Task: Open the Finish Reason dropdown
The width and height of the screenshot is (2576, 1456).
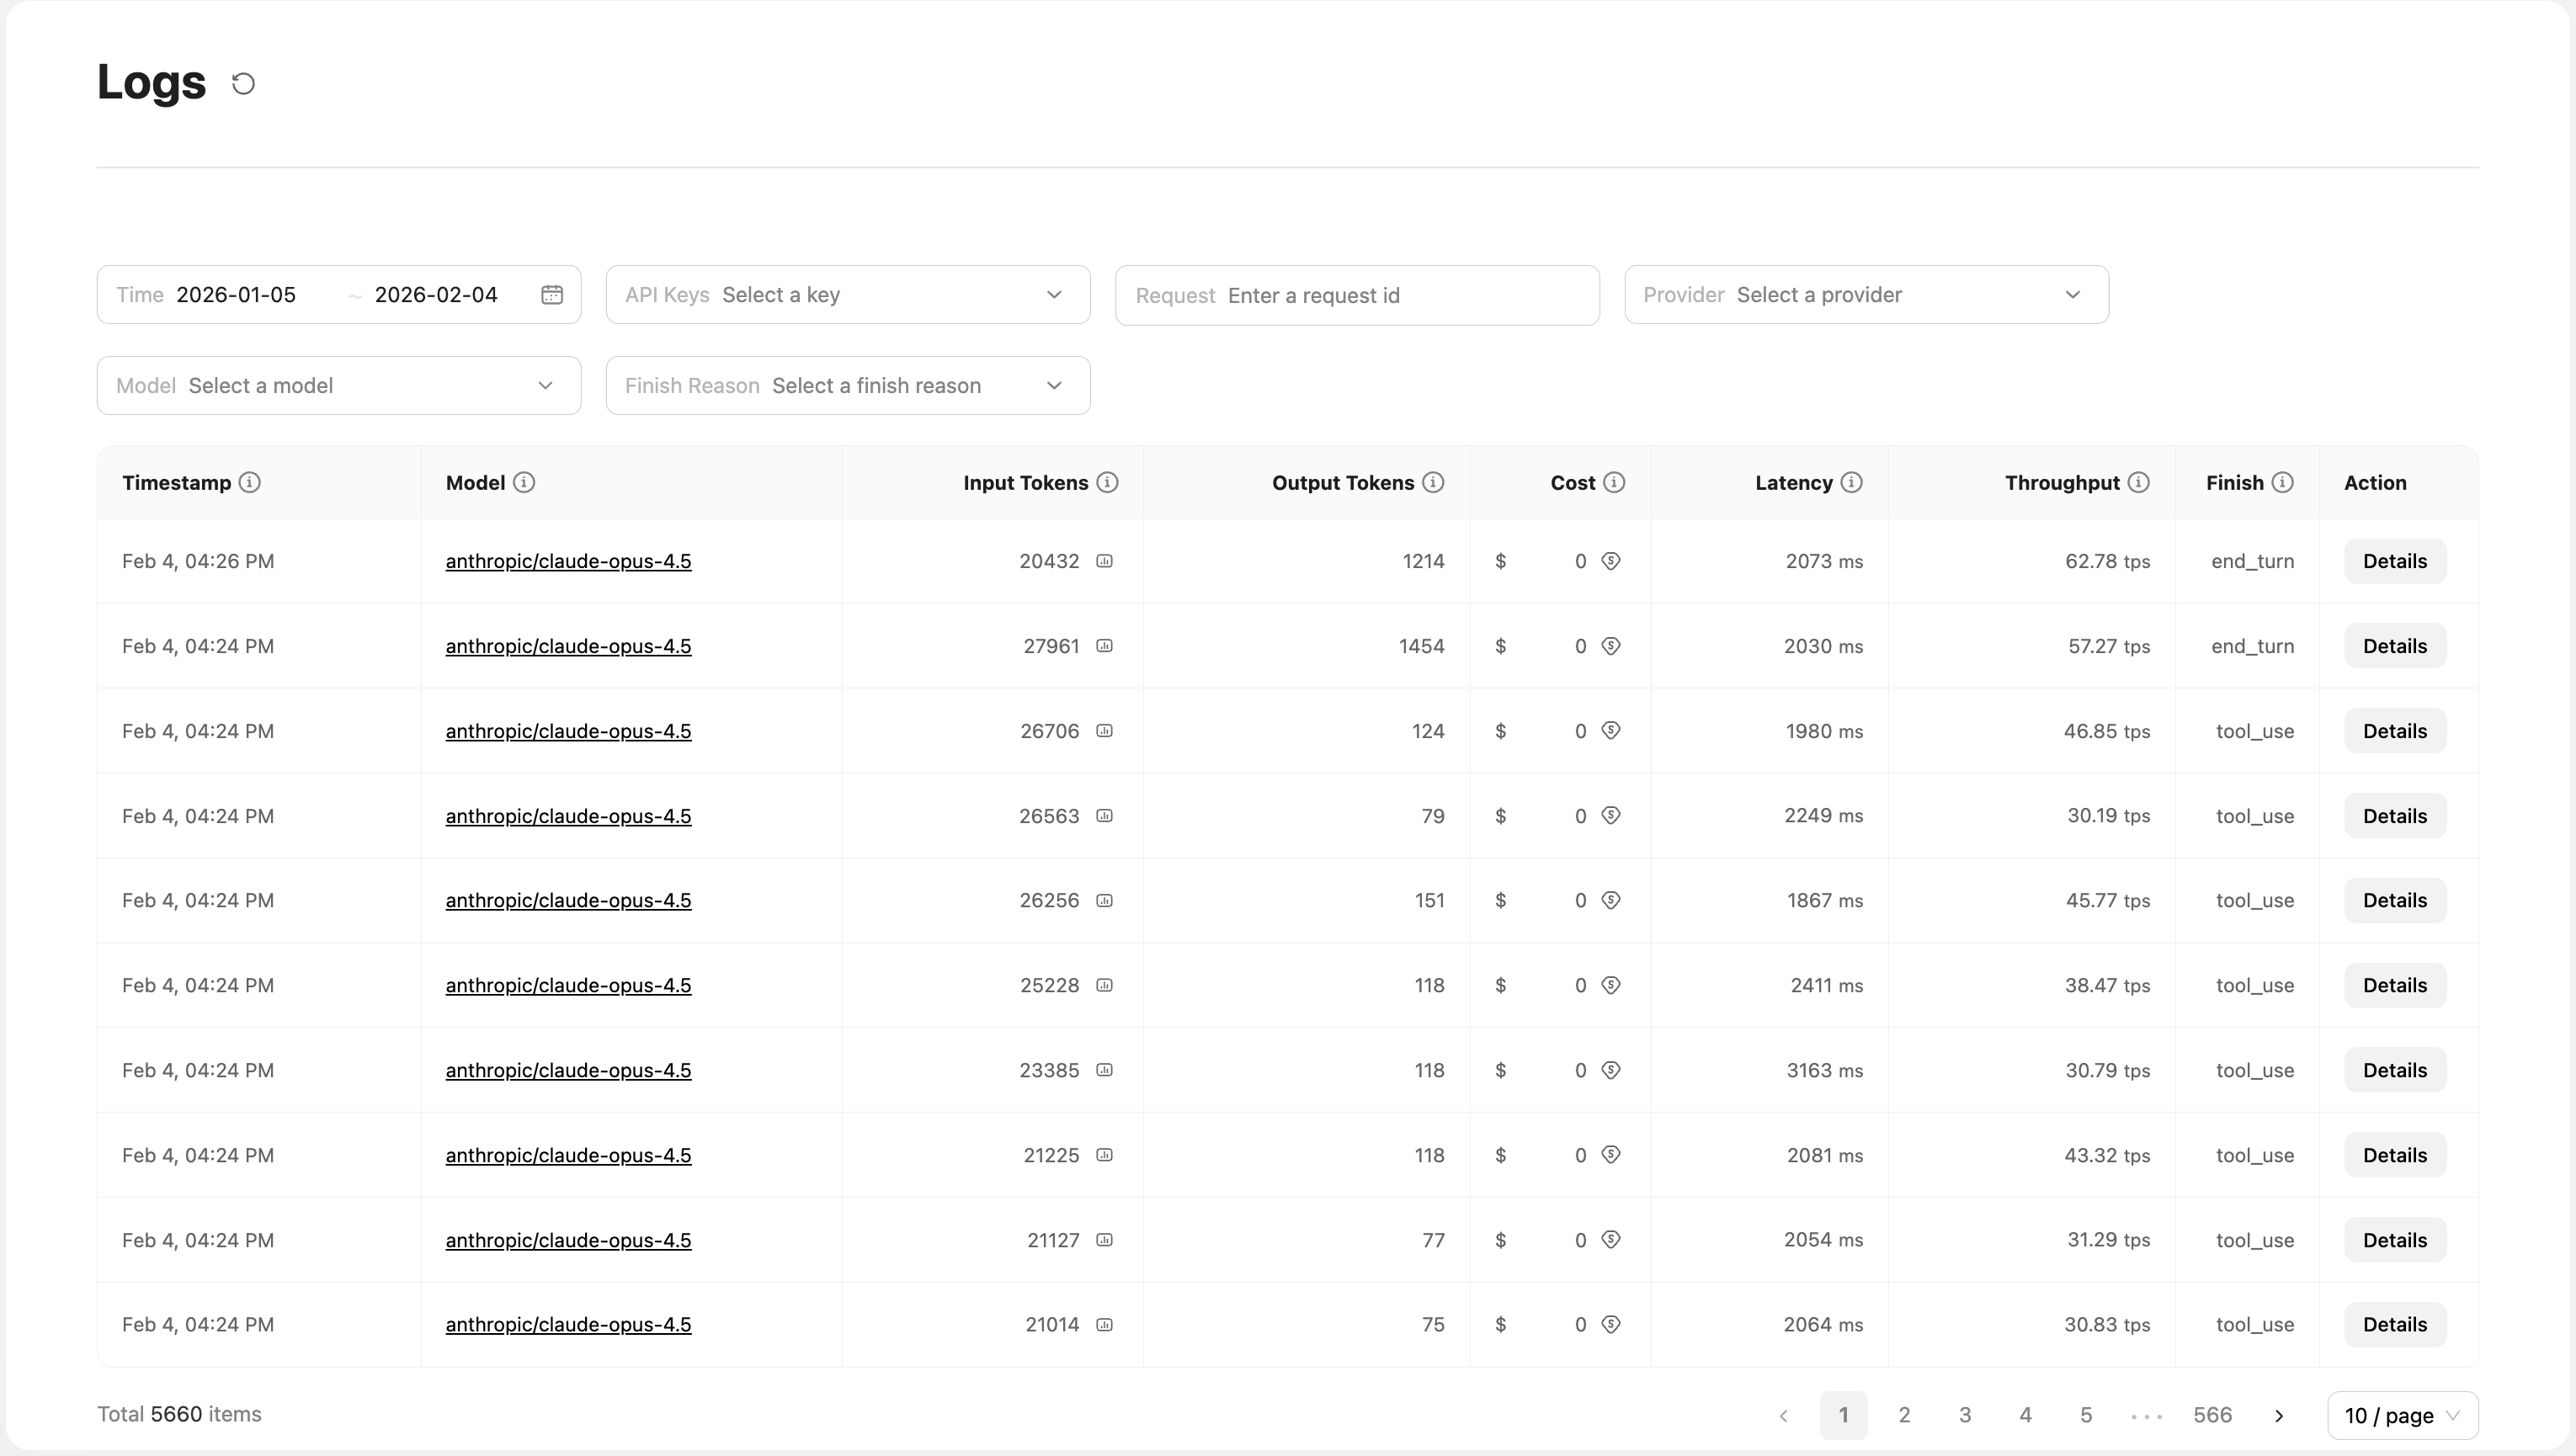Action: pos(847,385)
